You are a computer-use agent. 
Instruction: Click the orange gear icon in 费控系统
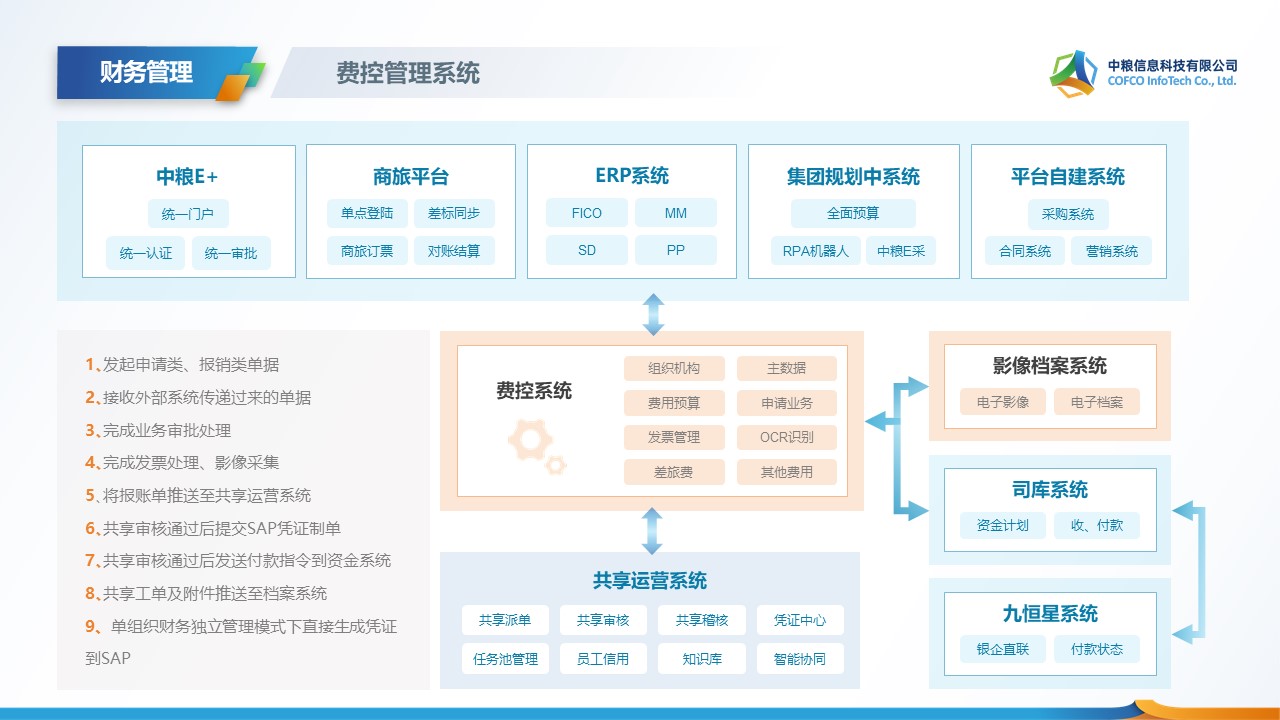click(x=535, y=447)
